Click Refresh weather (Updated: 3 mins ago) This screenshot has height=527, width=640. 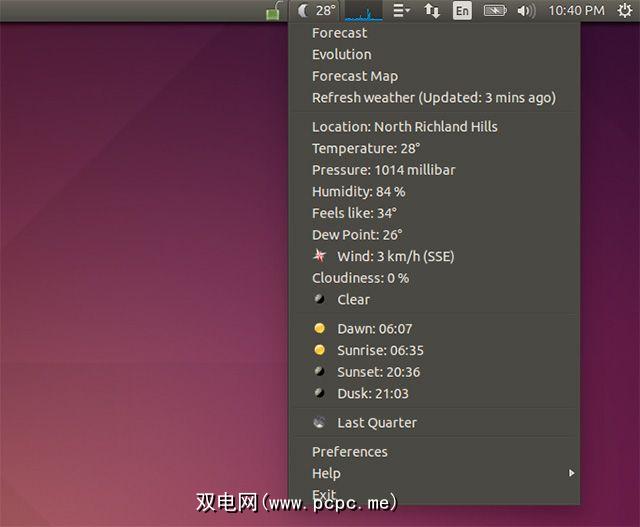433,98
